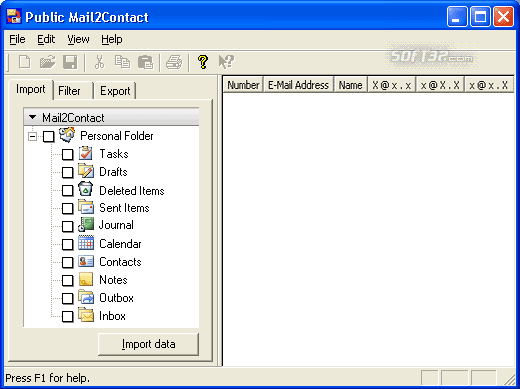Click the Sent Items folder icon
The image size is (520, 389).
pos(86,207)
